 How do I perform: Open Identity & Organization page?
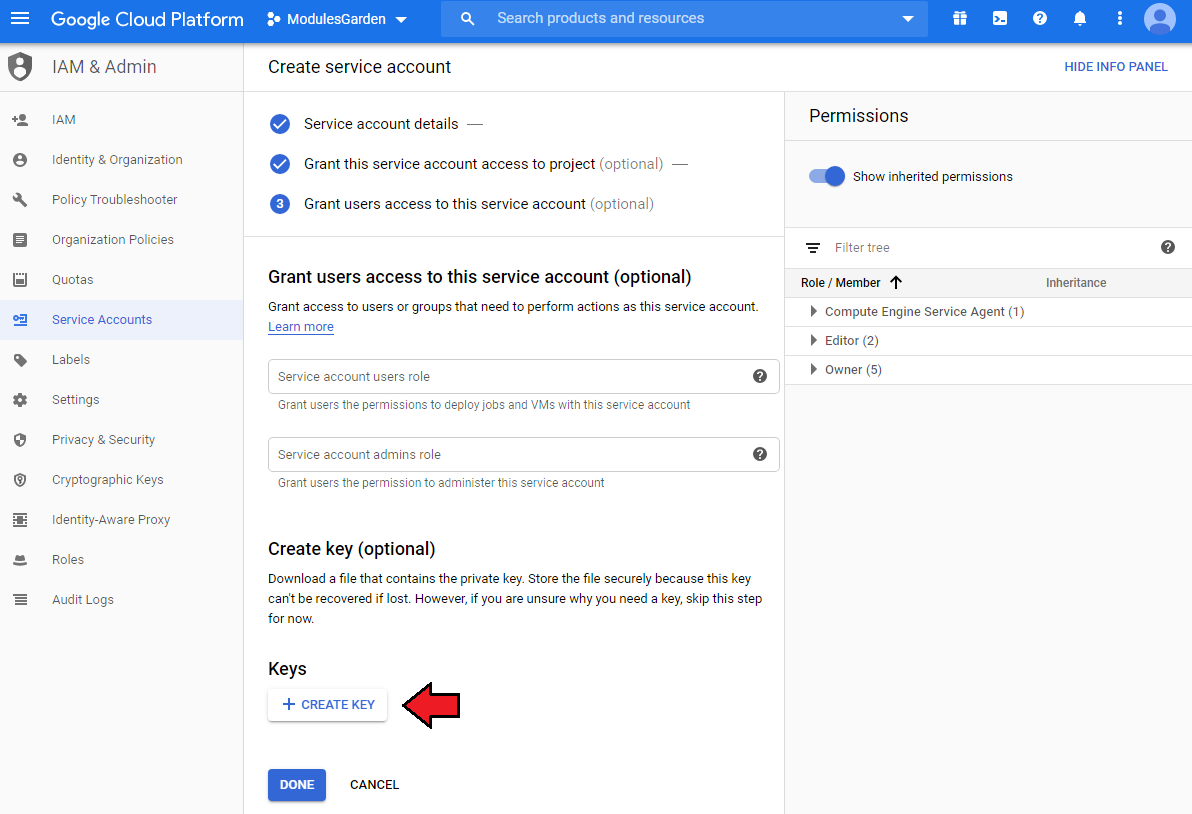pyautogui.click(x=117, y=160)
